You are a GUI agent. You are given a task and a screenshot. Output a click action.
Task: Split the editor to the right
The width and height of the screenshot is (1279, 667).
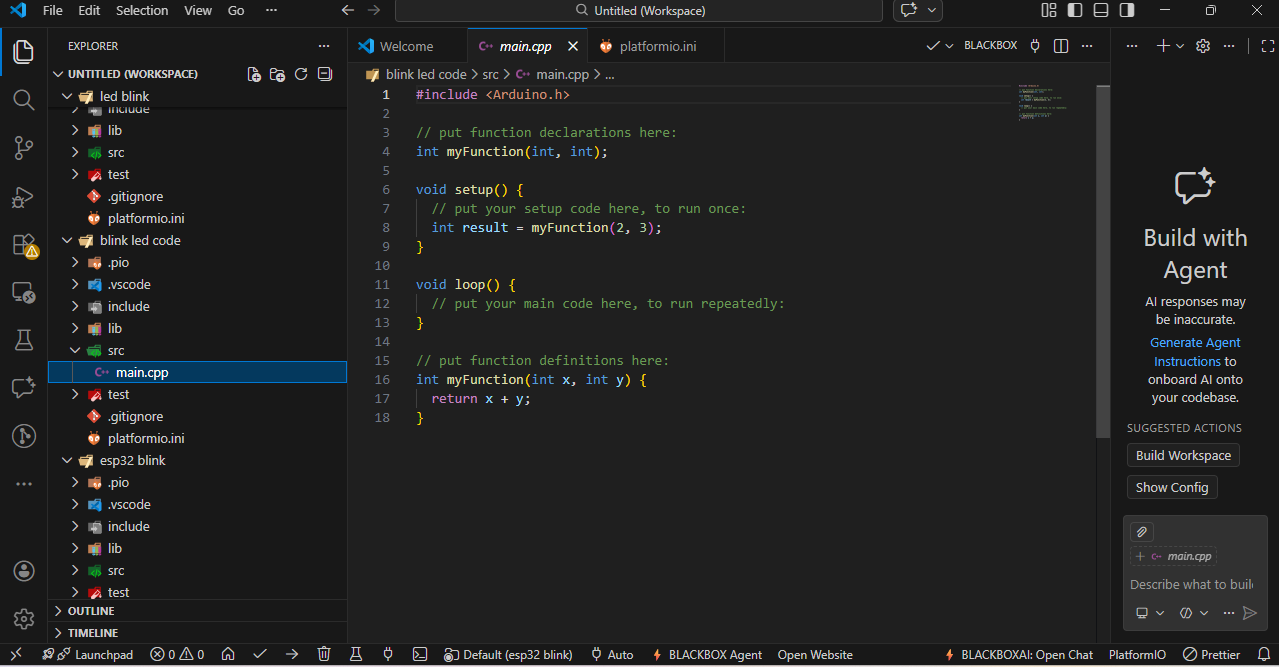tap(1061, 46)
